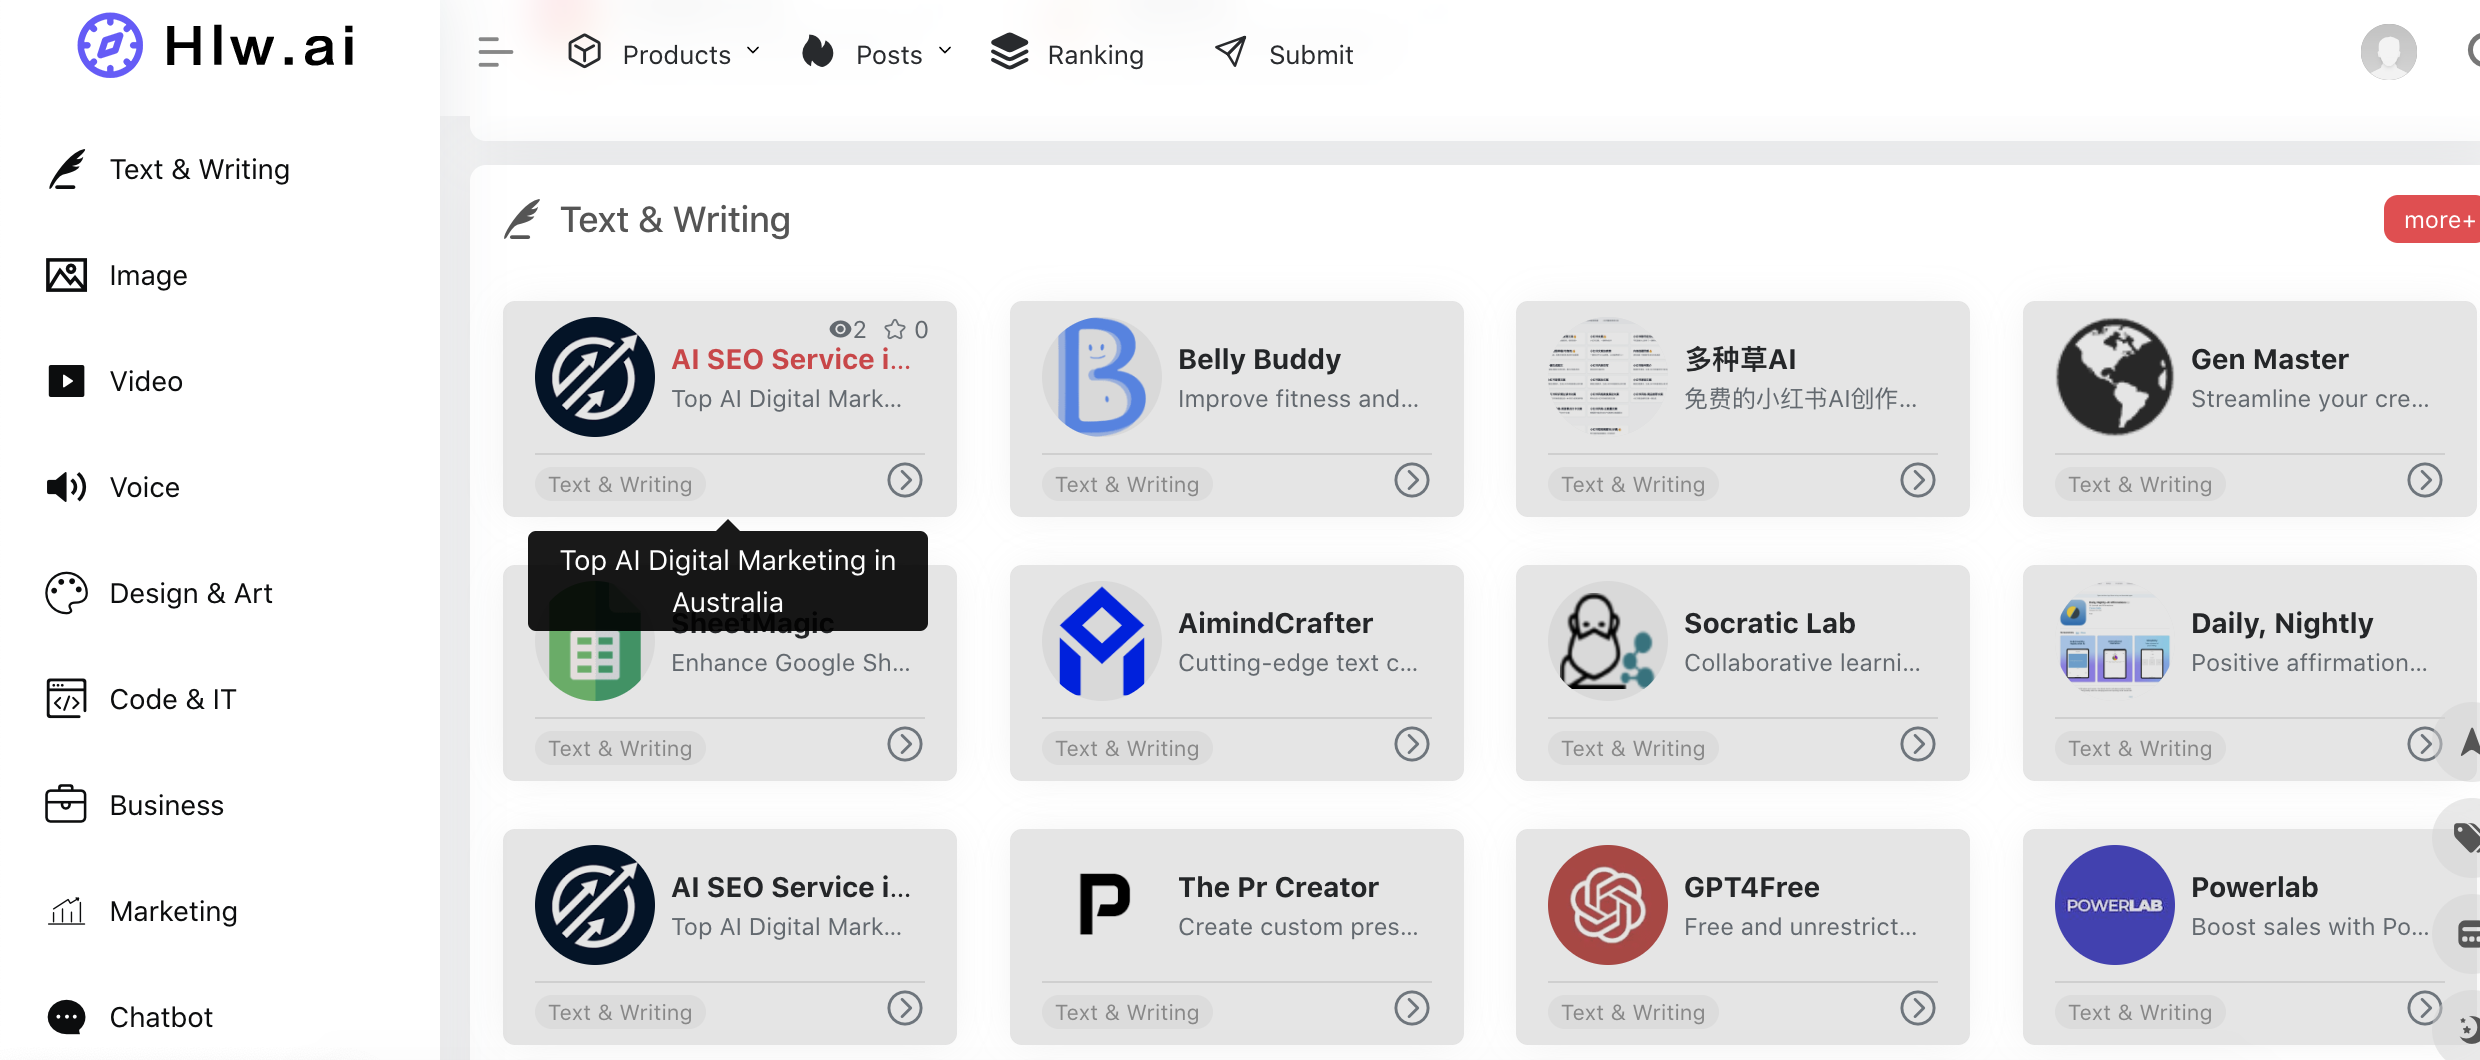Click AimindCrafter go-arrow circle icon
The image size is (2480, 1060).
(x=1412, y=745)
